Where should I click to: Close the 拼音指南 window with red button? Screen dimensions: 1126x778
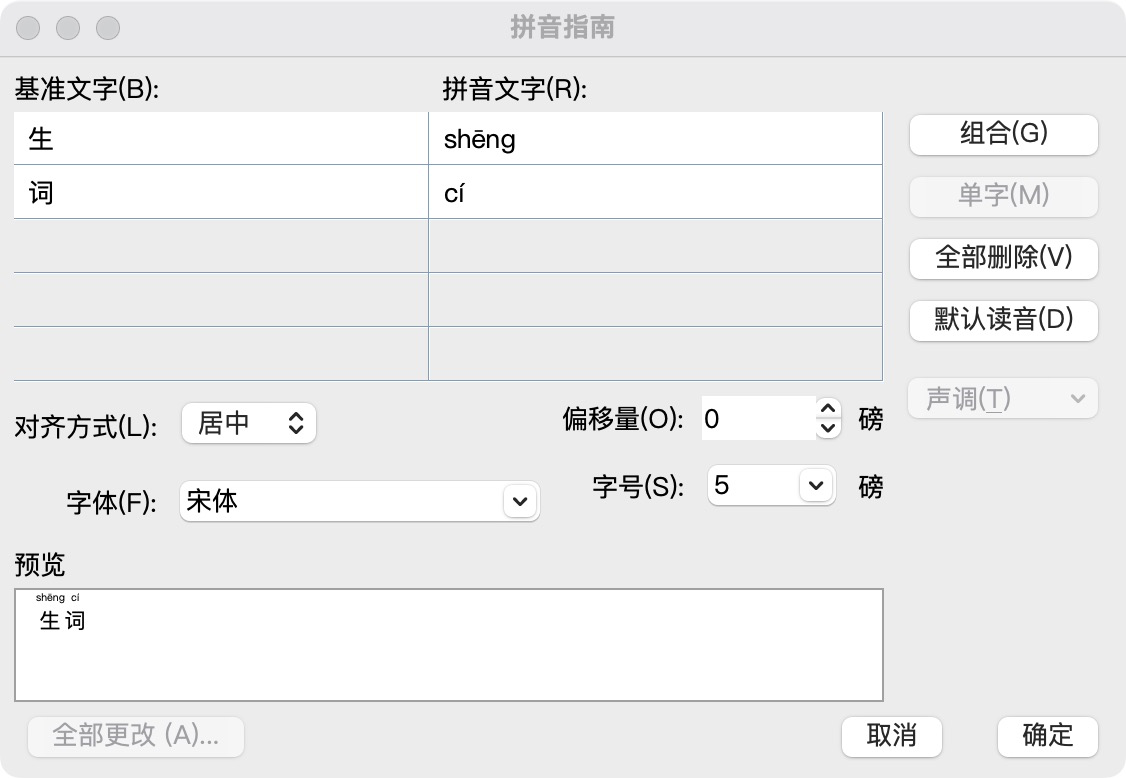28,28
